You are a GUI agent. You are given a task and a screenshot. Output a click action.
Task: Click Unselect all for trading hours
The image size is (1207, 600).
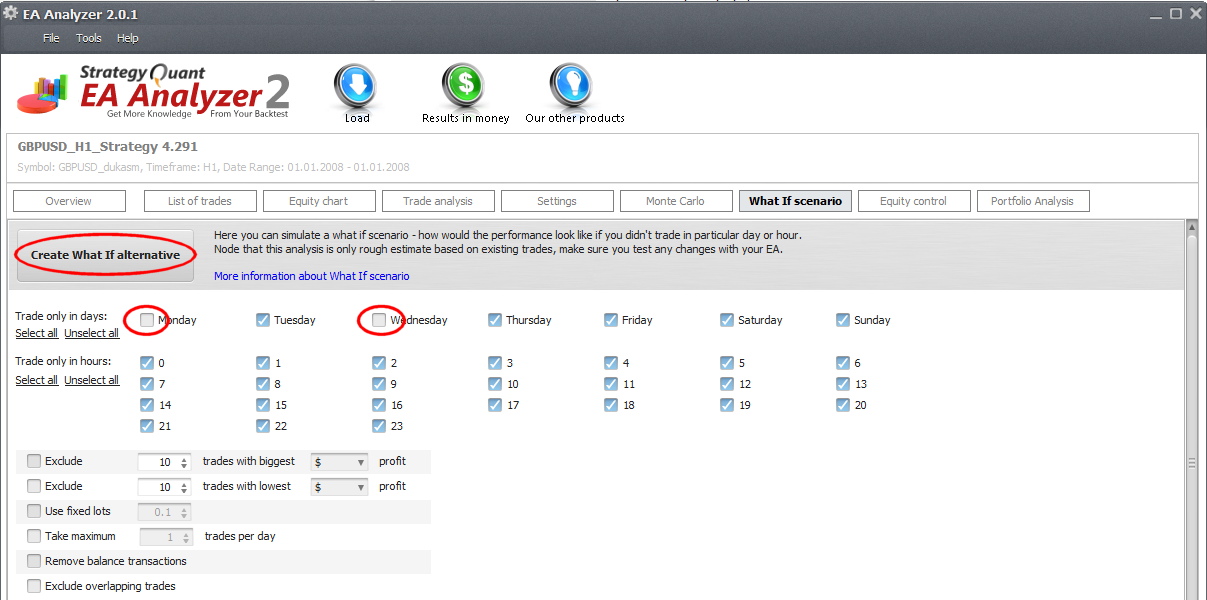(x=92, y=380)
